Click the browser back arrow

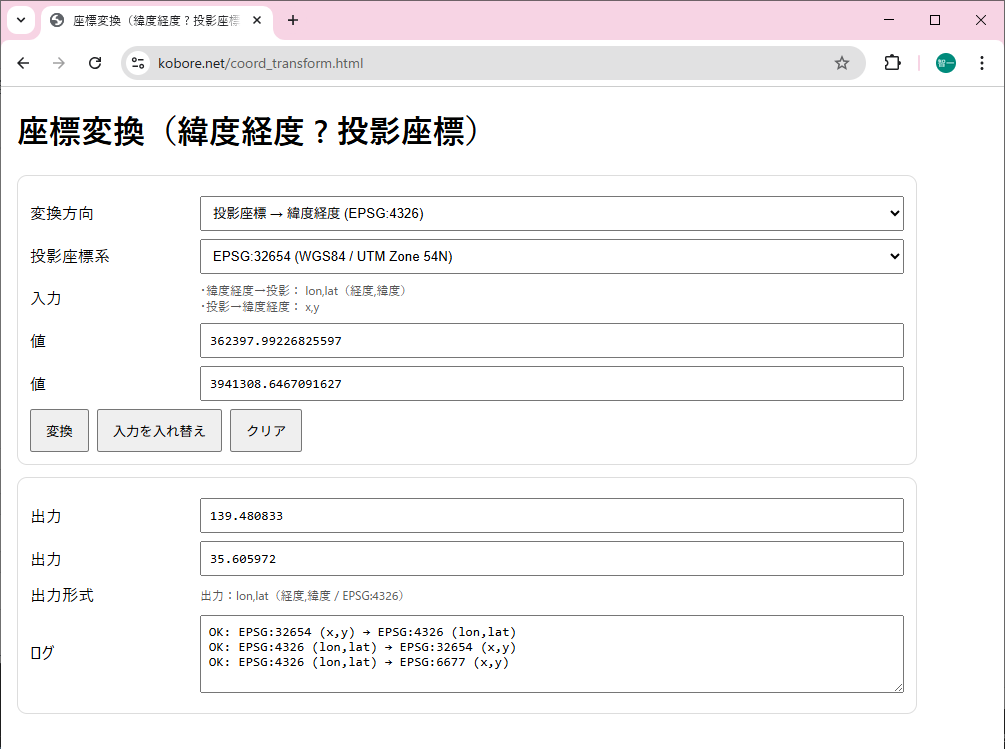coord(24,63)
